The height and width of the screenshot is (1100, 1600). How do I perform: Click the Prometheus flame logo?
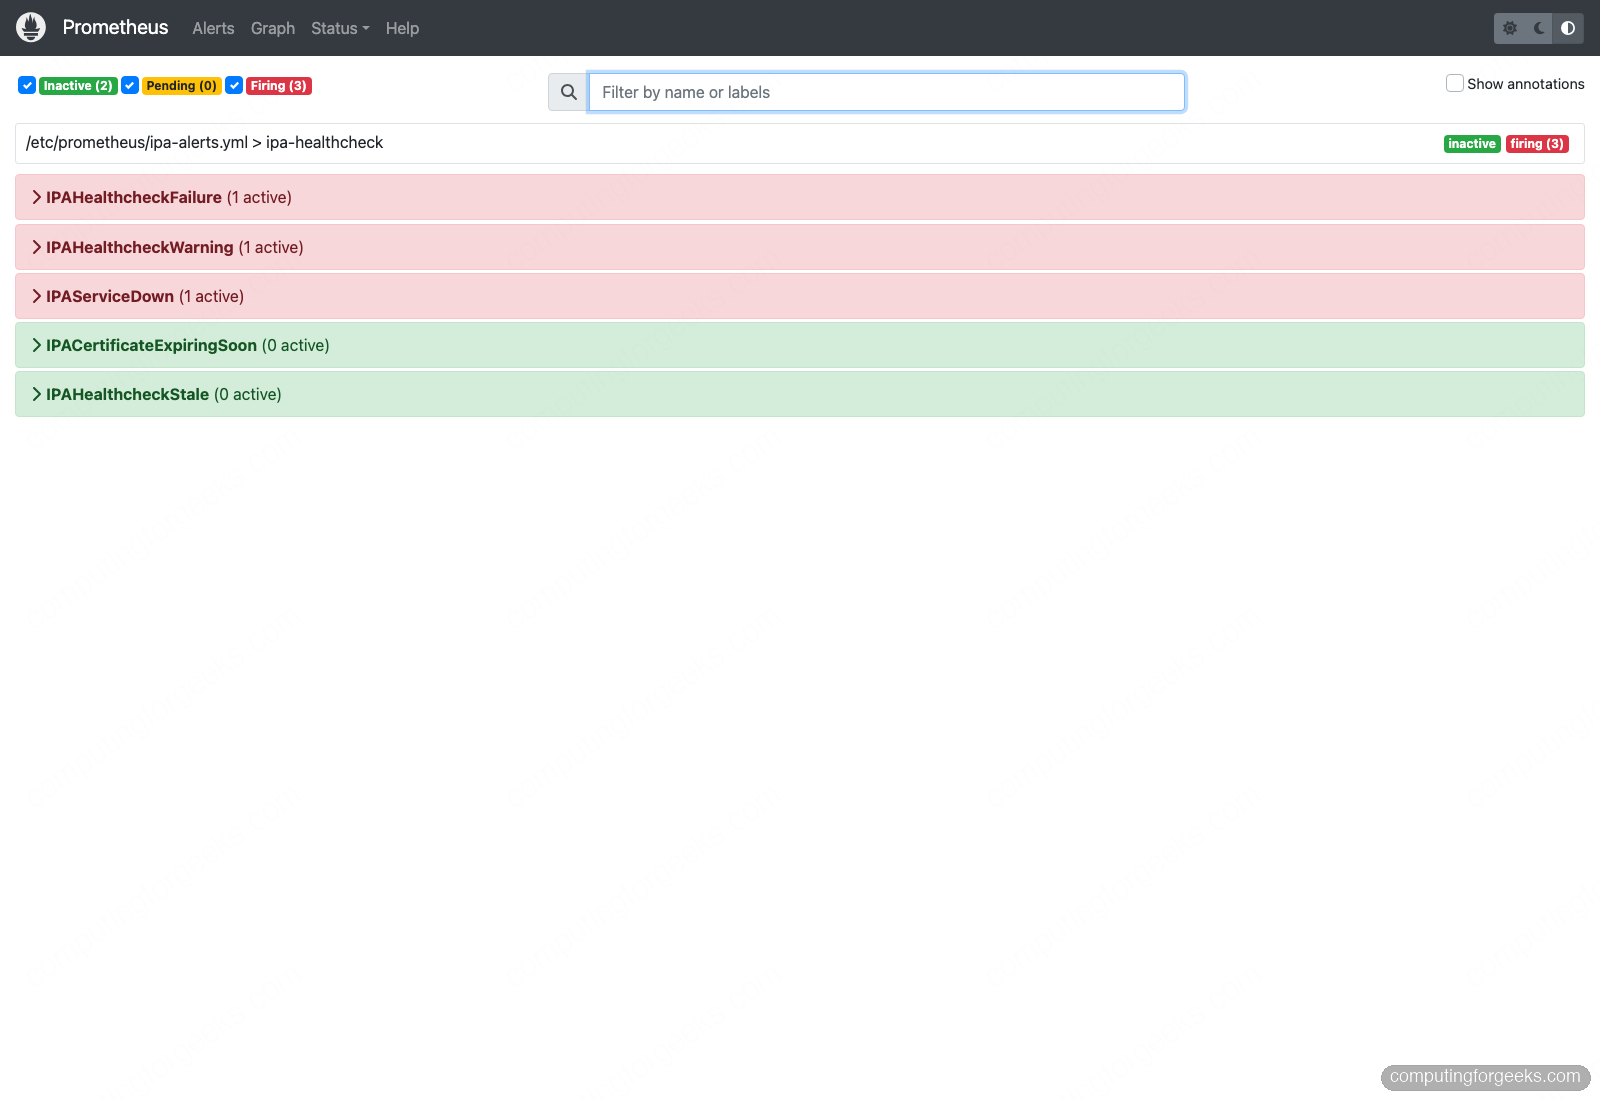tap(31, 28)
